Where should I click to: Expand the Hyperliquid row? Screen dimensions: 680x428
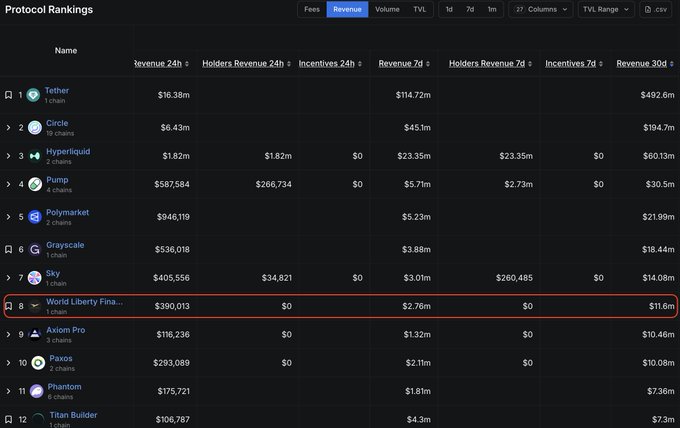pos(8,156)
